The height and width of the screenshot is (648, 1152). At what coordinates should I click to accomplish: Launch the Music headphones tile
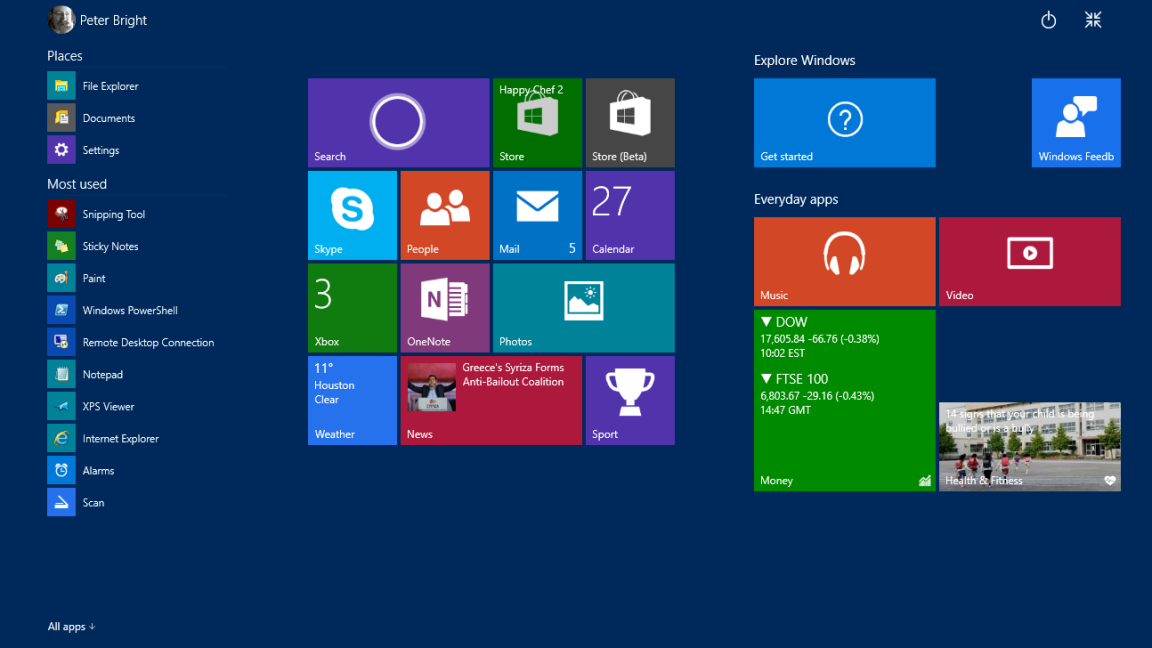pyautogui.click(x=844, y=262)
